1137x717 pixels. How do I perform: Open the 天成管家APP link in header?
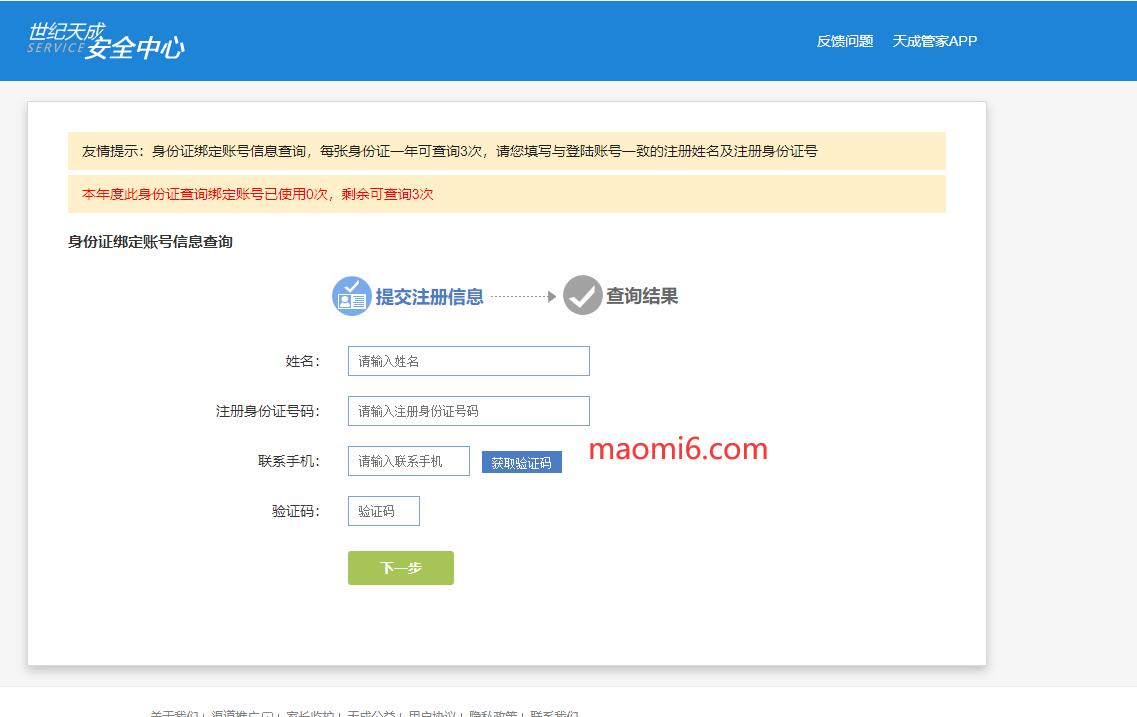[x=934, y=41]
